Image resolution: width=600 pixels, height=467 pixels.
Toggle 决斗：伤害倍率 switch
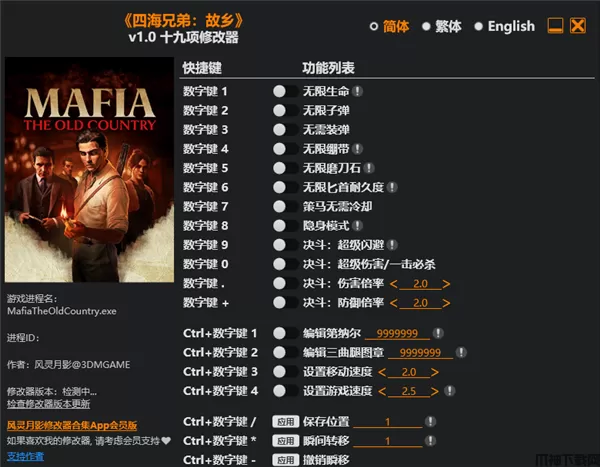pyautogui.click(x=285, y=283)
